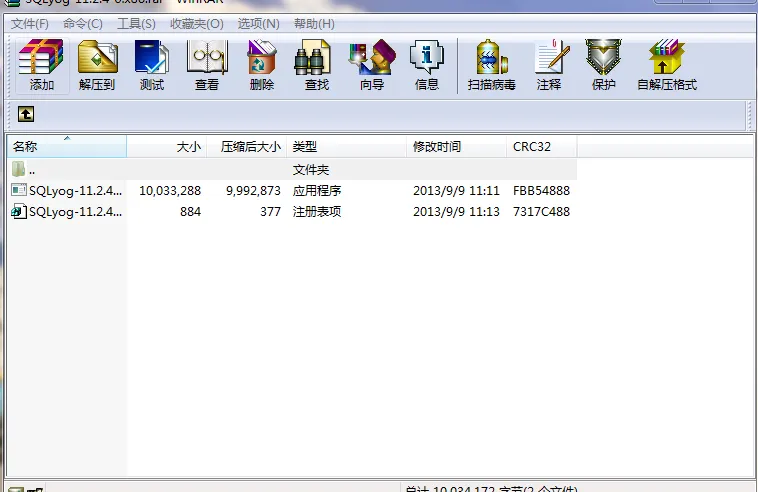This screenshot has width=758, height=492.
Task: Sort by Name column header (名称)
Action: [x=67, y=146]
